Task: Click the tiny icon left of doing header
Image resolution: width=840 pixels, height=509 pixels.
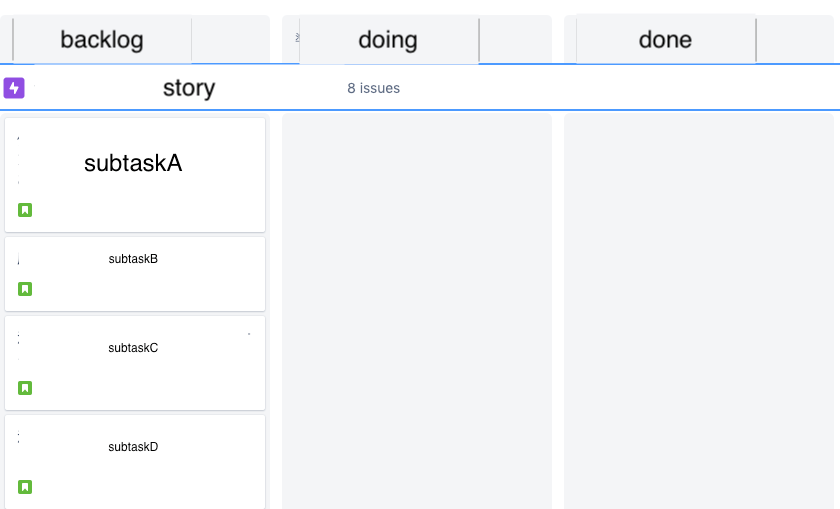Action: [x=297, y=38]
